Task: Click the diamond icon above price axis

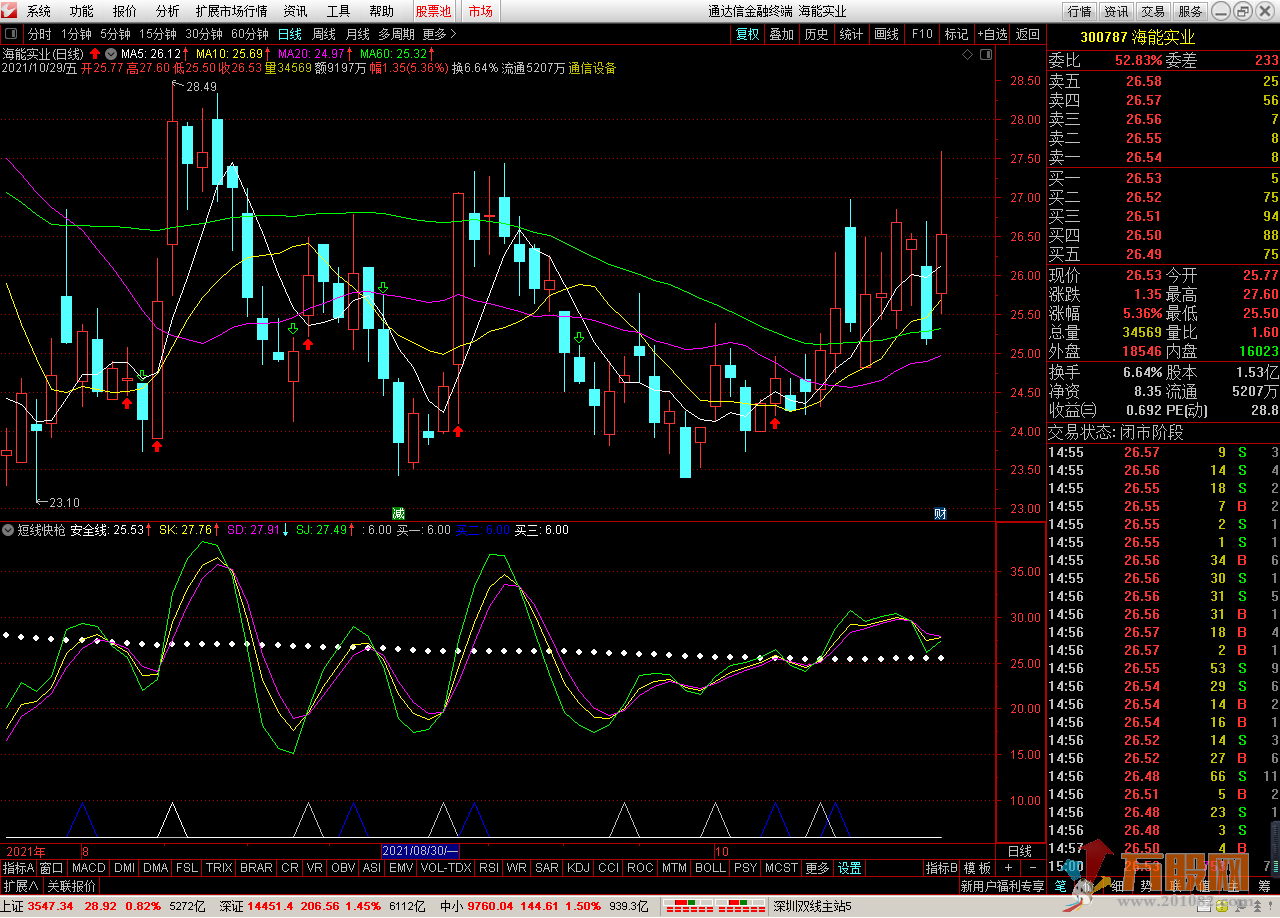Action: pos(967,54)
